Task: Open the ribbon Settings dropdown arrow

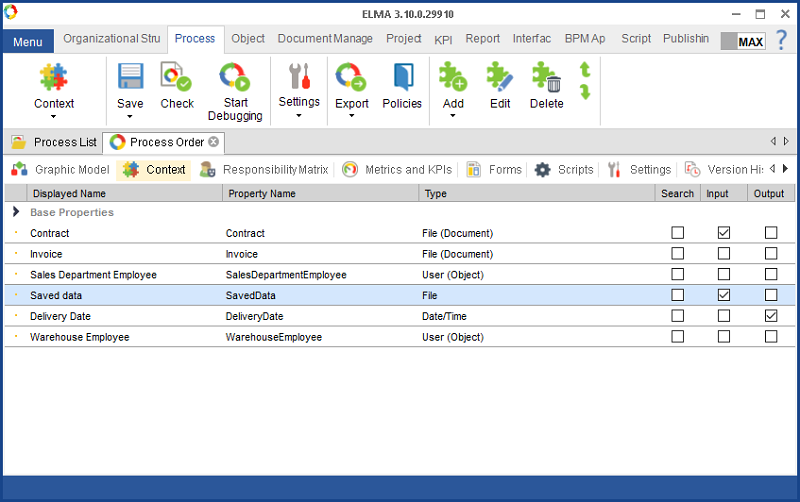Action: tap(299, 116)
